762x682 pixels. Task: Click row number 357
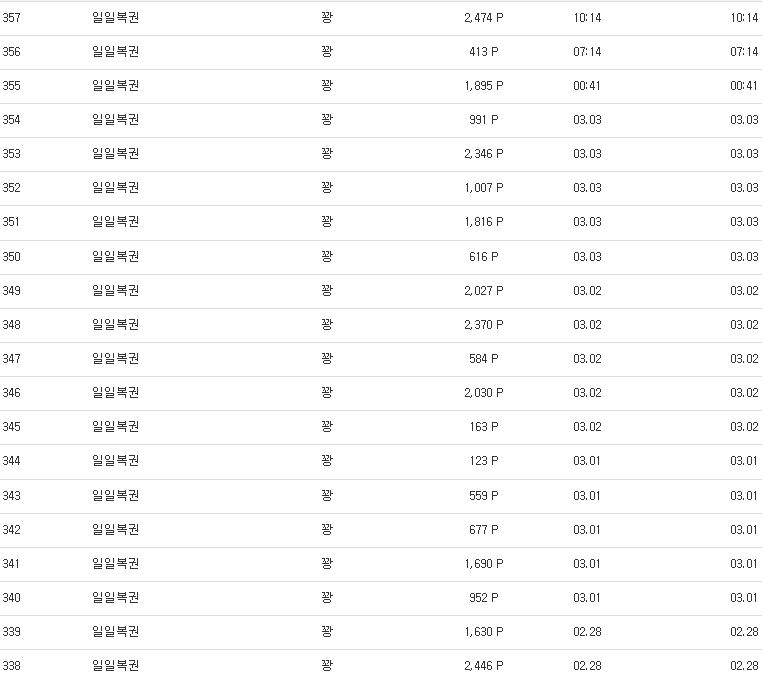coord(11,18)
